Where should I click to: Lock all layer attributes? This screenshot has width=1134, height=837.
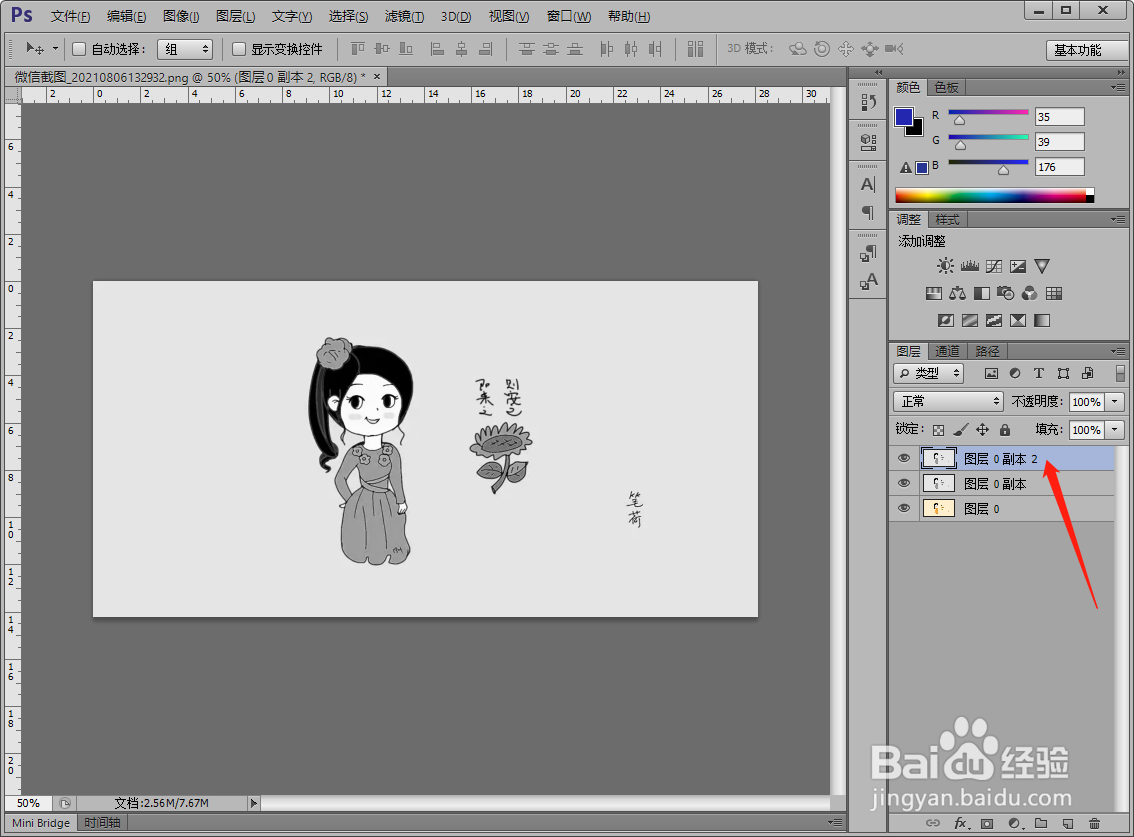(x=1005, y=430)
